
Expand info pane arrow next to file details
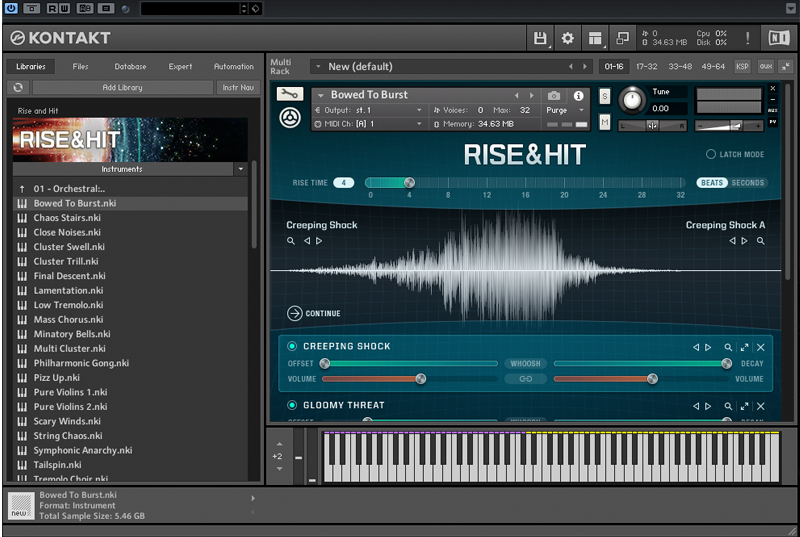coord(253,498)
